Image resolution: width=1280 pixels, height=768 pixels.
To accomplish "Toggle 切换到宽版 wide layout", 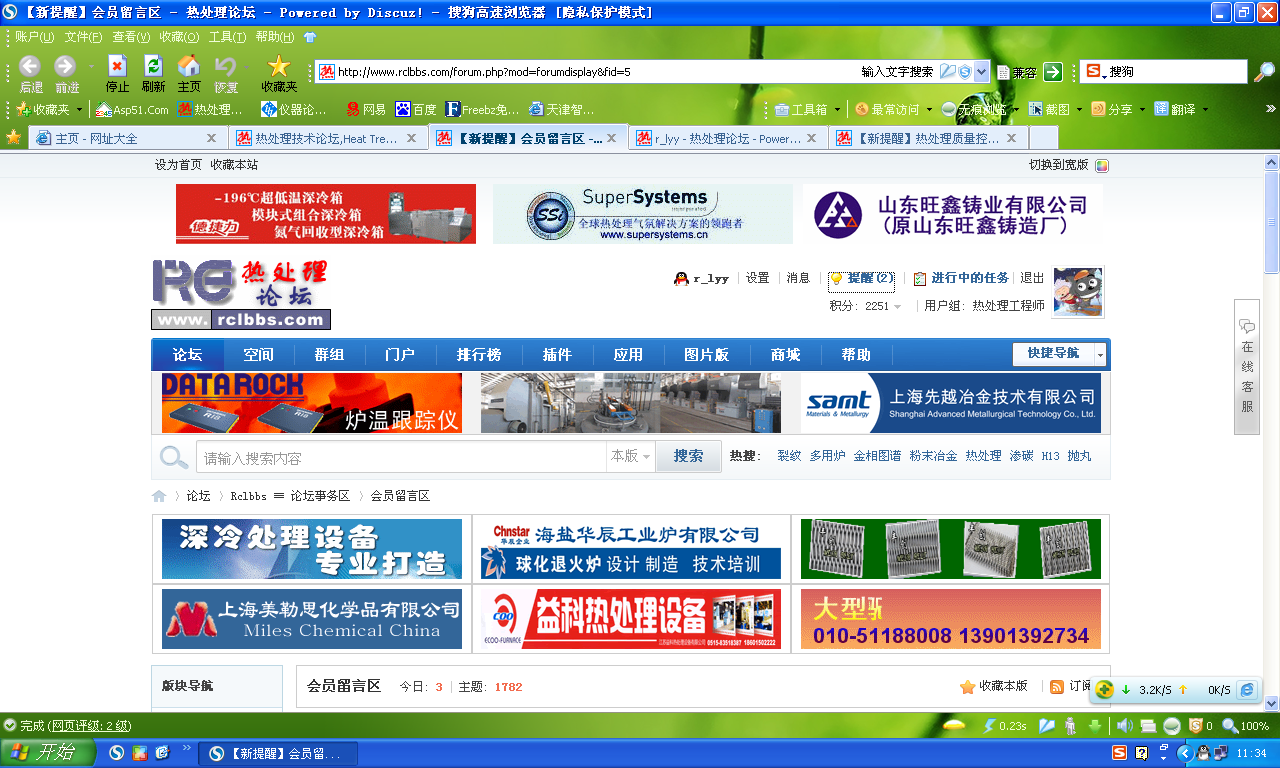I will coord(1058,165).
